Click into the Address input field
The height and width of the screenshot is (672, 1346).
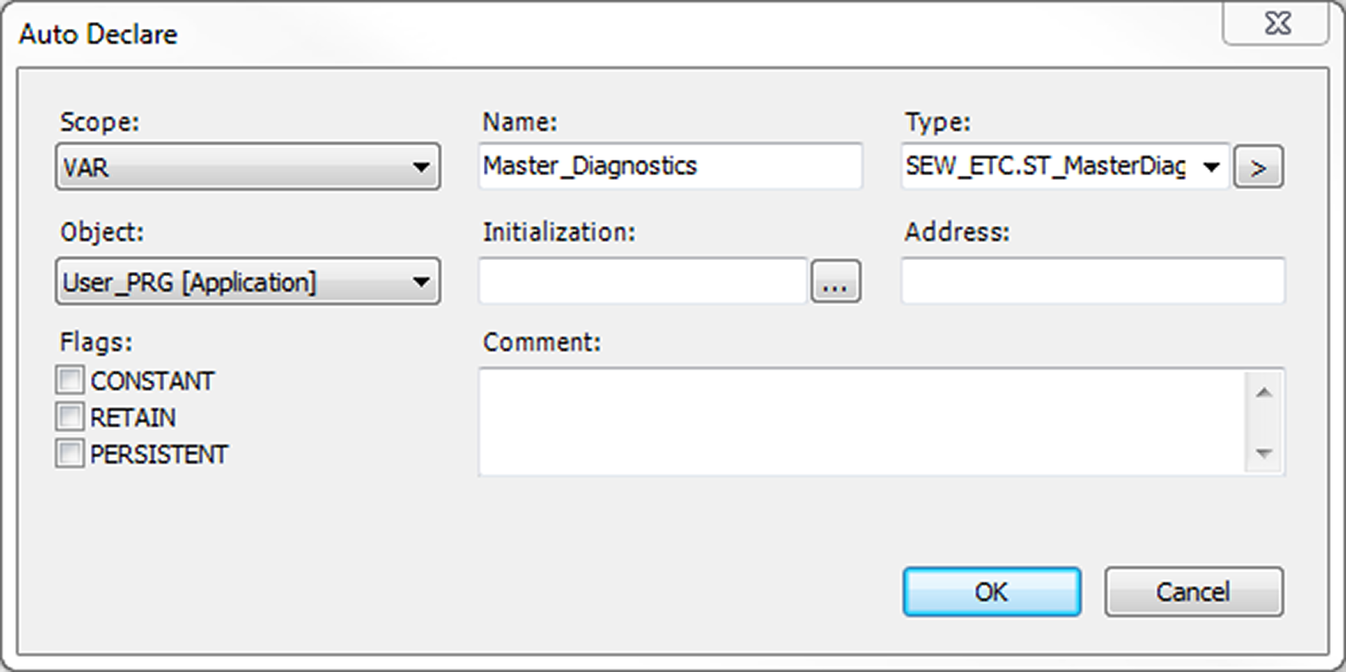pyautogui.click(x=1092, y=282)
